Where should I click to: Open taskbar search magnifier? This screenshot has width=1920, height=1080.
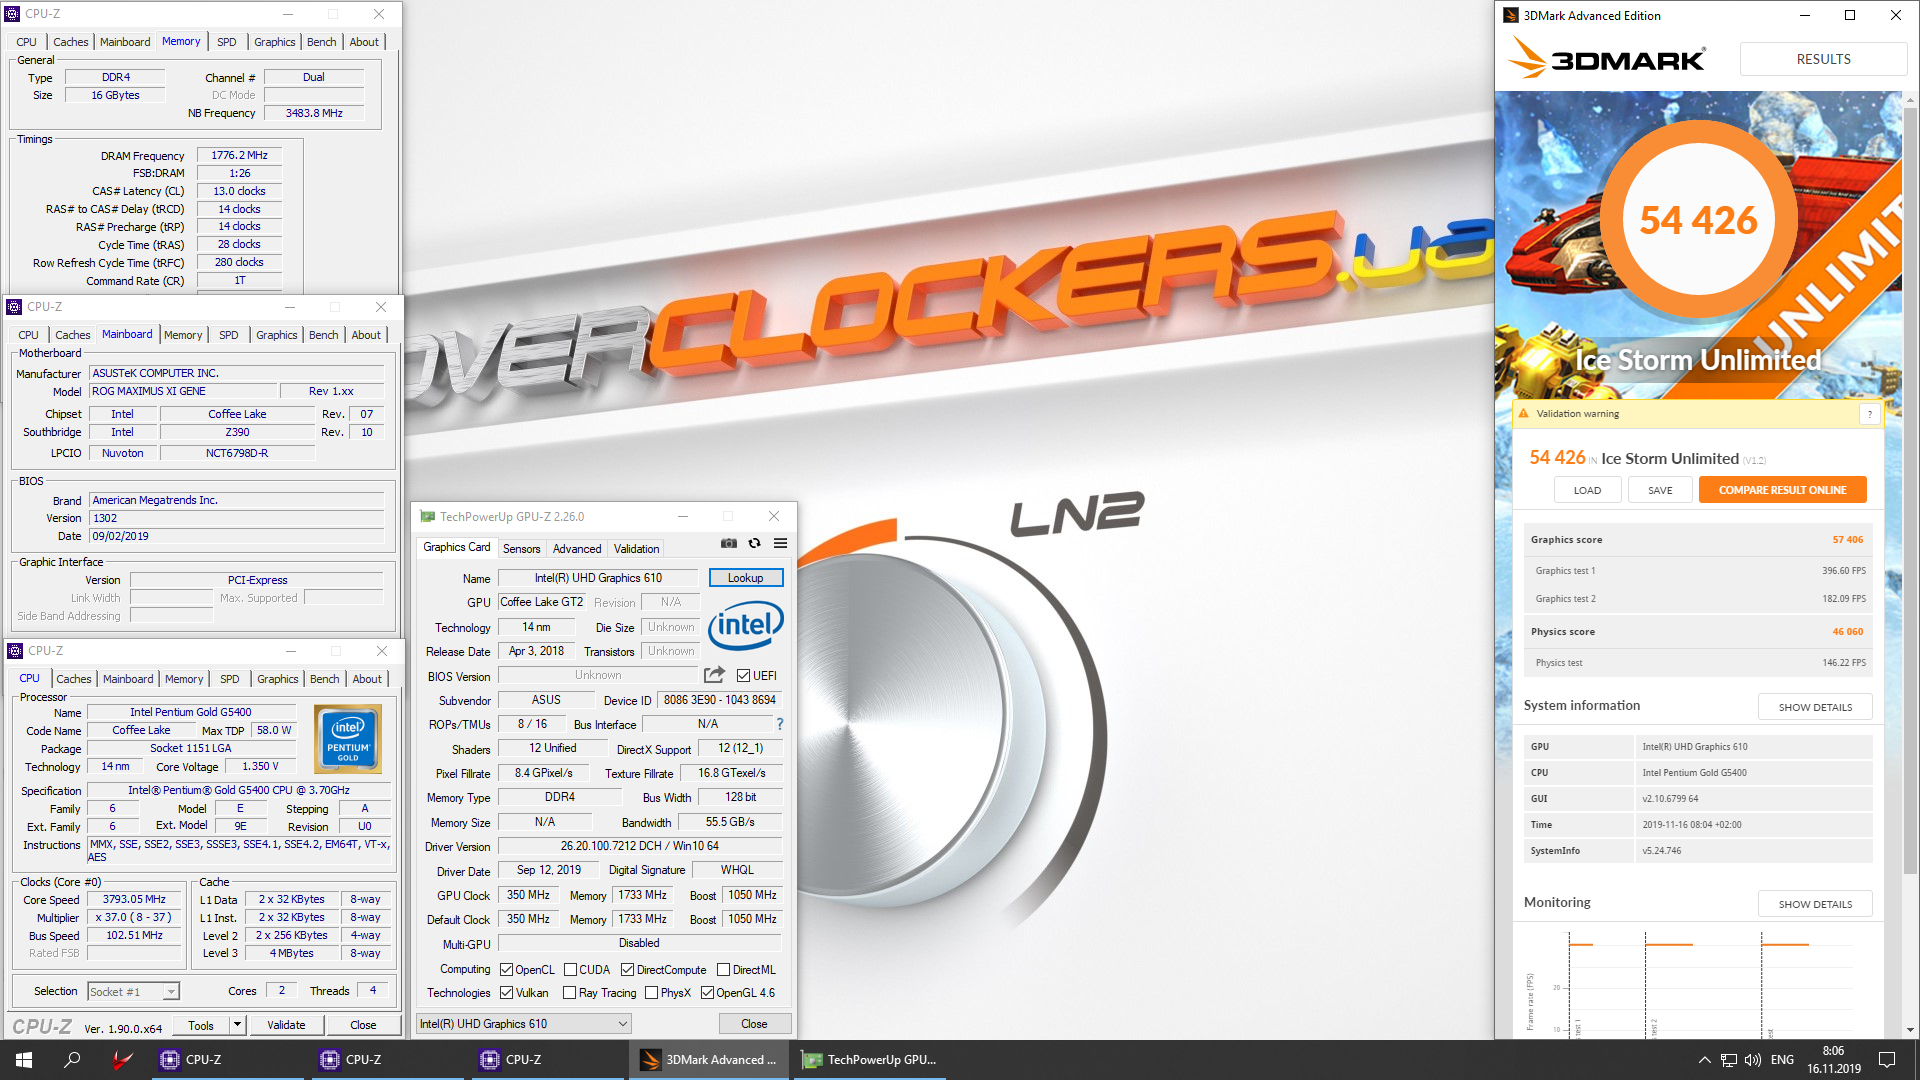click(72, 1060)
